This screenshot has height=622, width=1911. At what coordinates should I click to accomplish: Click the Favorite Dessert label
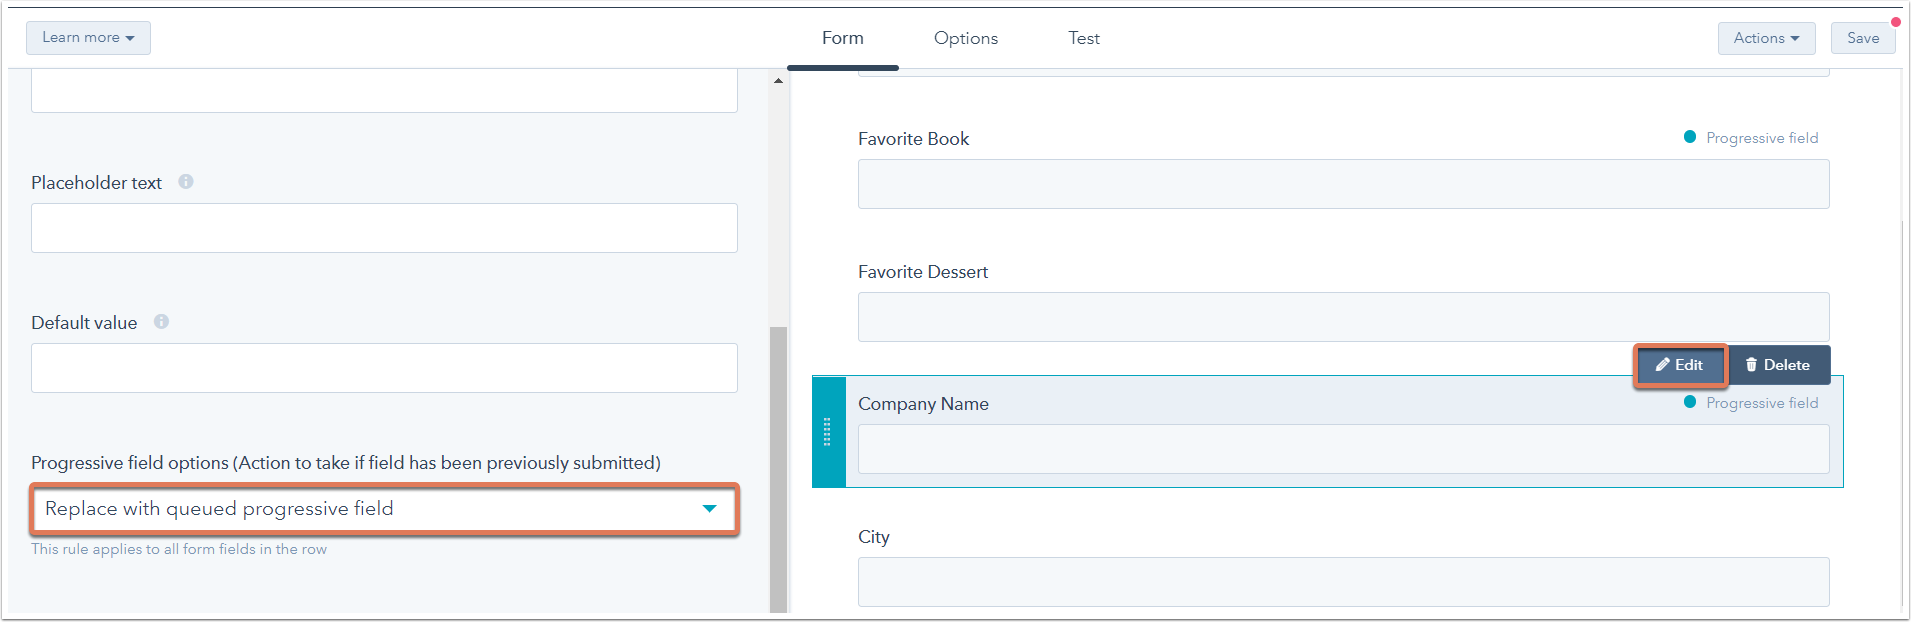pos(923,272)
